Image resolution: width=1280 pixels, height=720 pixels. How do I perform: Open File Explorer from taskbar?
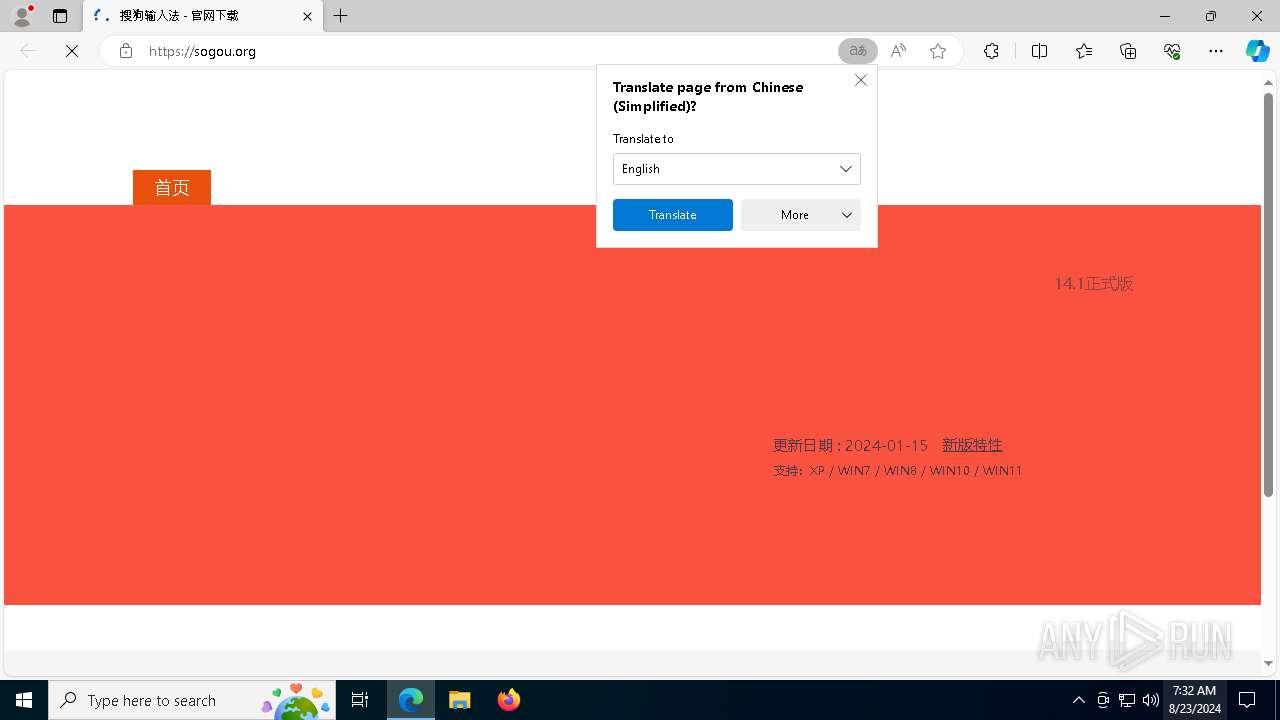point(460,700)
